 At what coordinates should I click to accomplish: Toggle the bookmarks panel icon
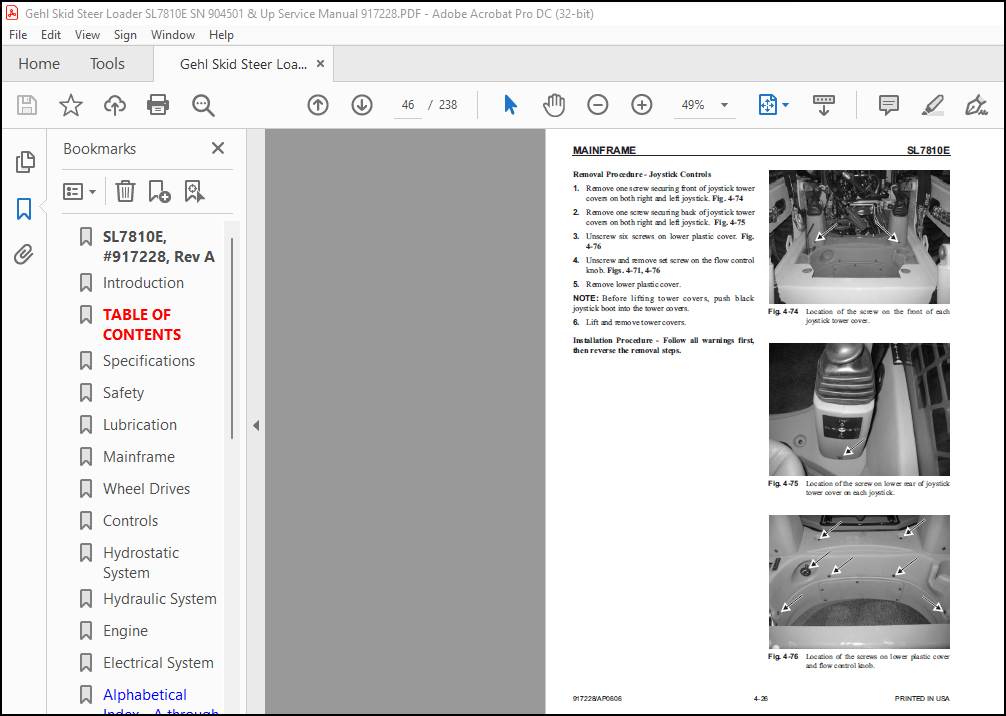[x=24, y=209]
